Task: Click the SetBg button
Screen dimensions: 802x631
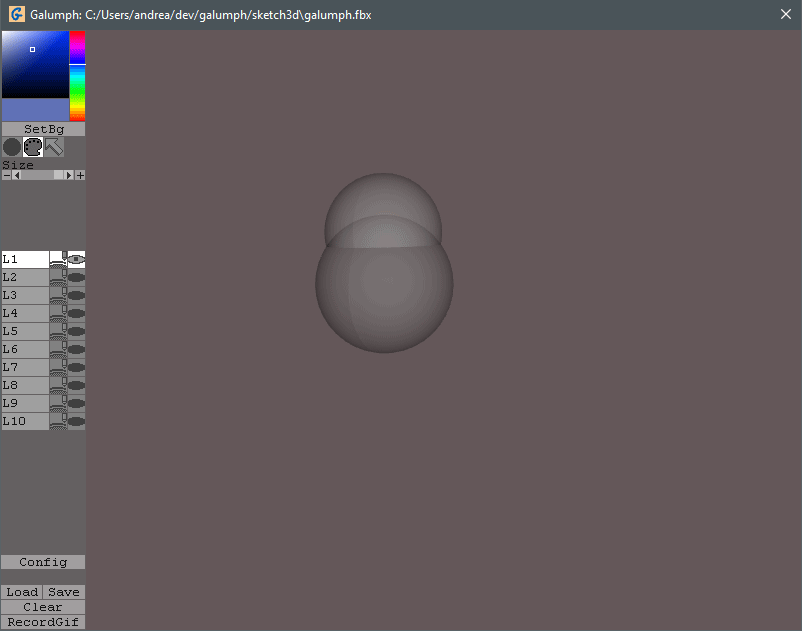Action: tap(43, 129)
